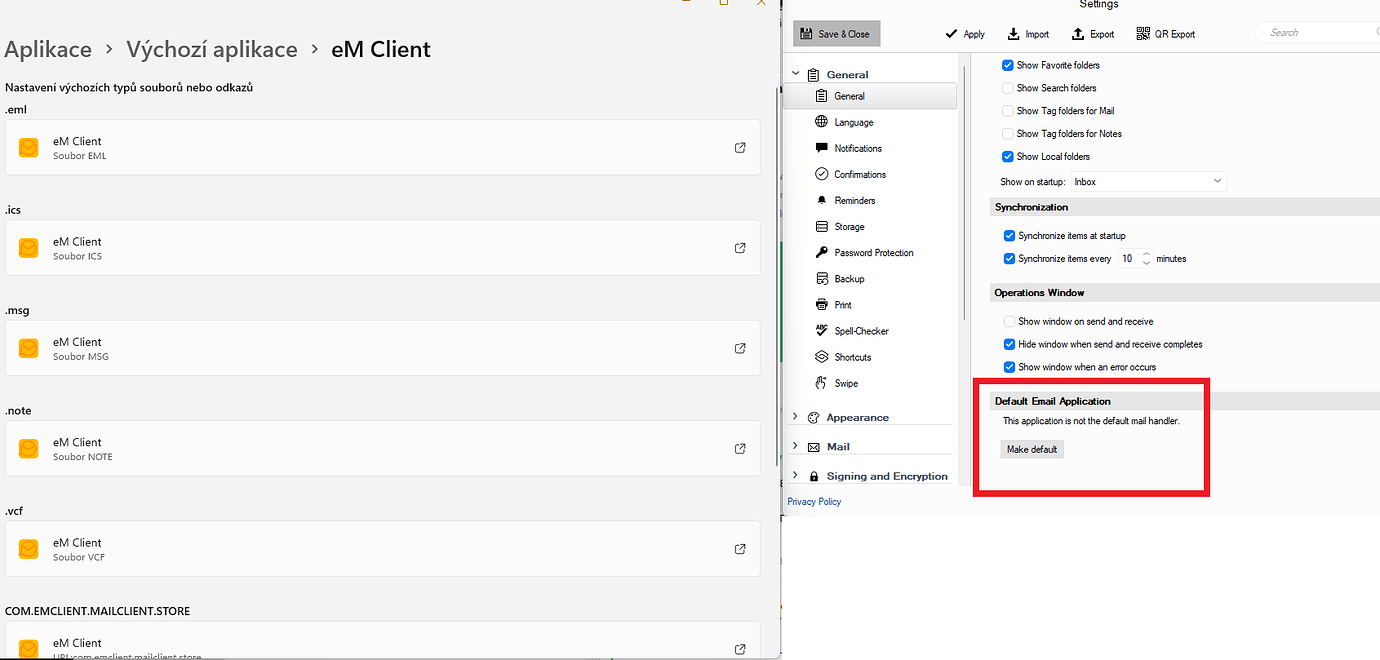Viewport: 1380px width, 660px height.
Task: Disable Show Favorite folders
Action: point(1007,65)
